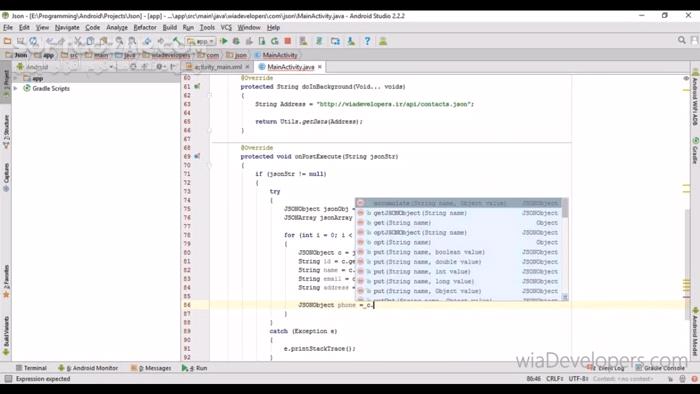The height and width of the screenshot is (394, 700).
Task: Click the Open folder toolbar icon
Action: click(x=7, y=41)
